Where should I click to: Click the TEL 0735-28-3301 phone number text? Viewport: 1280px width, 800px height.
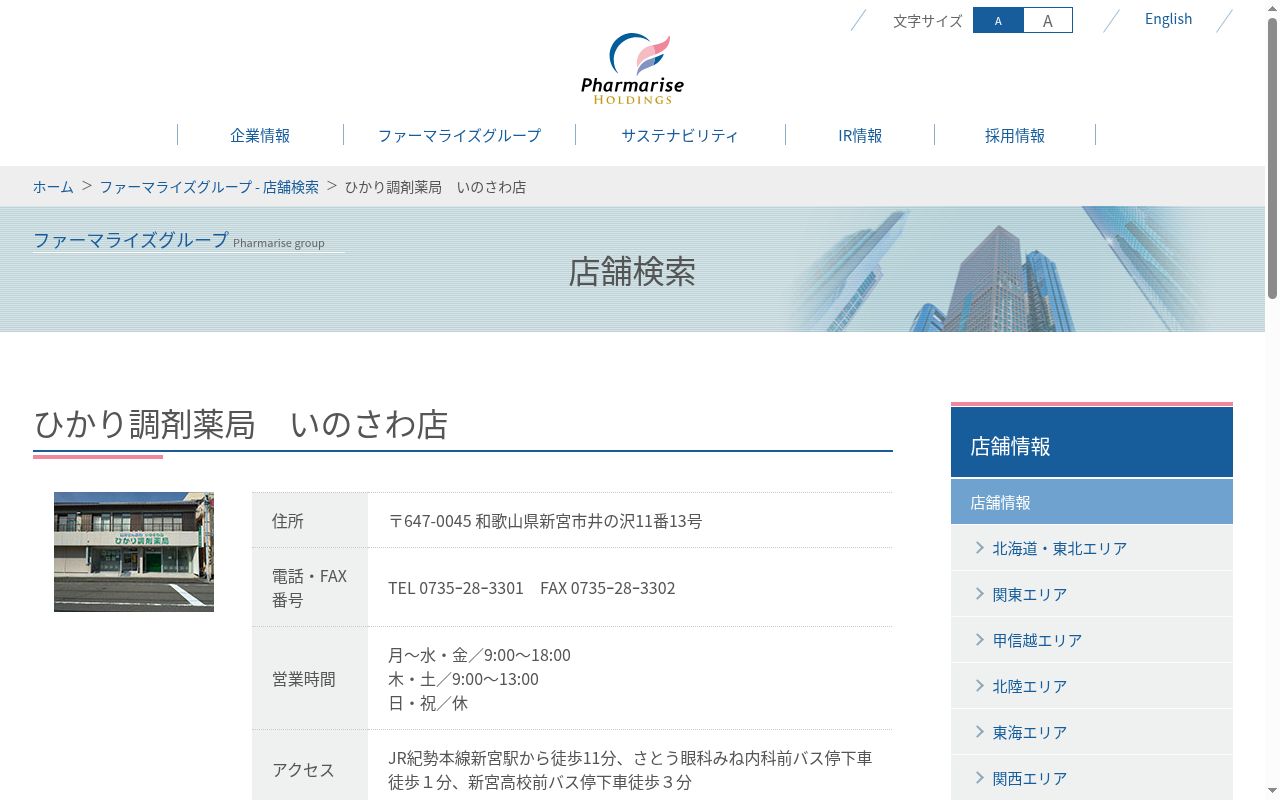(456, 588)
